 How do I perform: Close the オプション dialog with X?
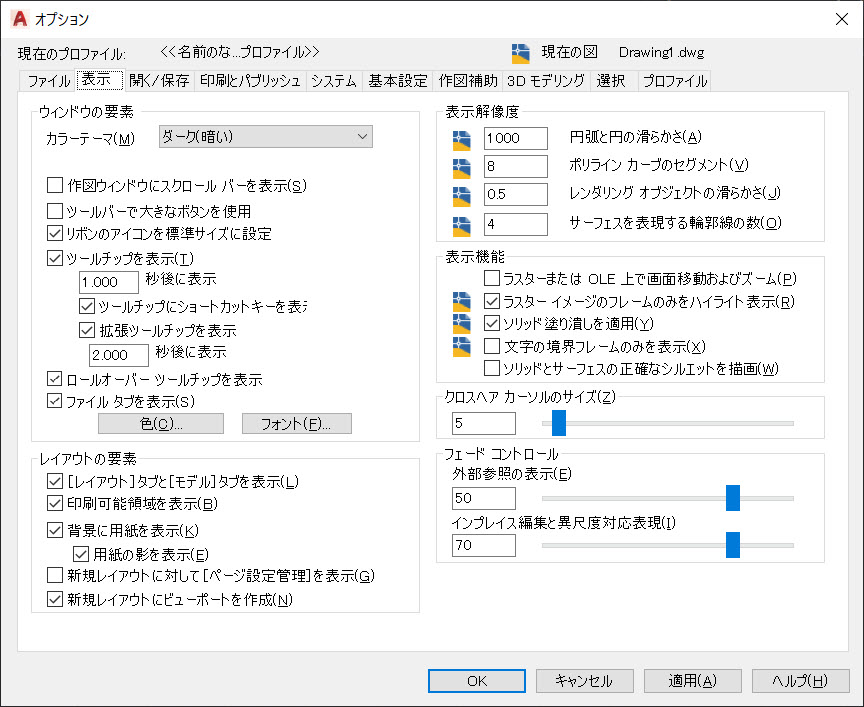pyautogui.click(x=841, y=19)
